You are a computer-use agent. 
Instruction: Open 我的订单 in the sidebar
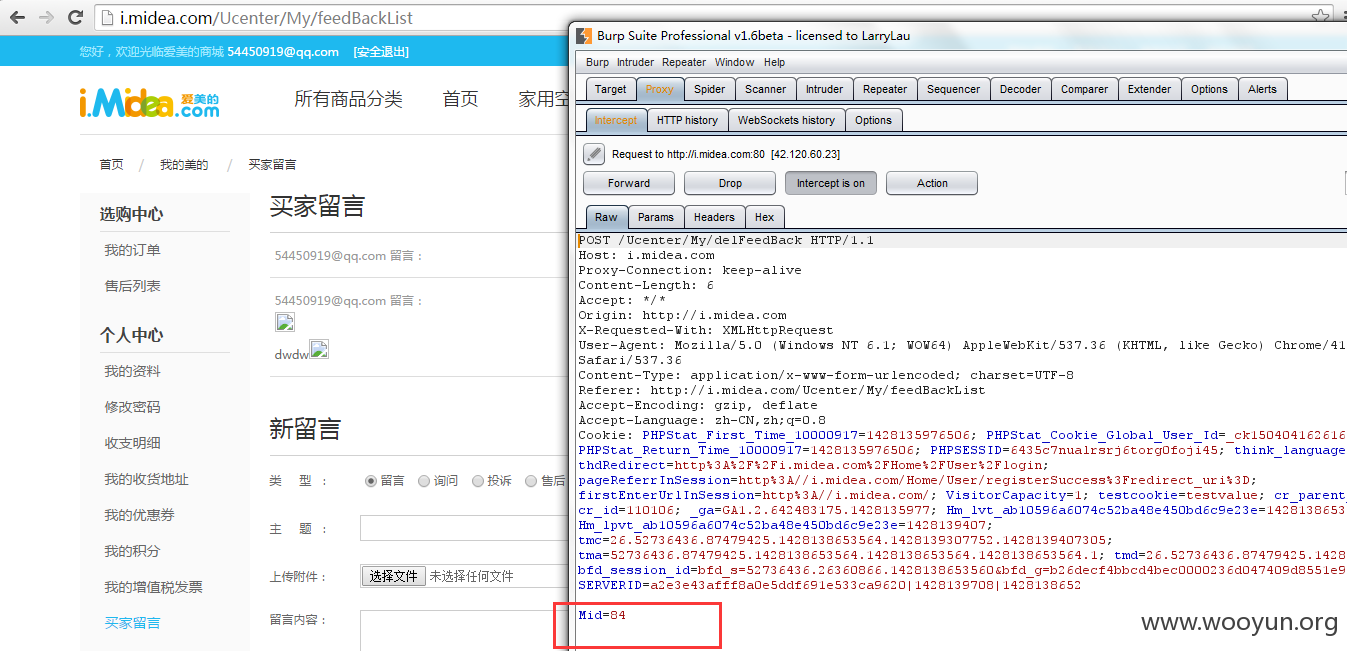132,250
